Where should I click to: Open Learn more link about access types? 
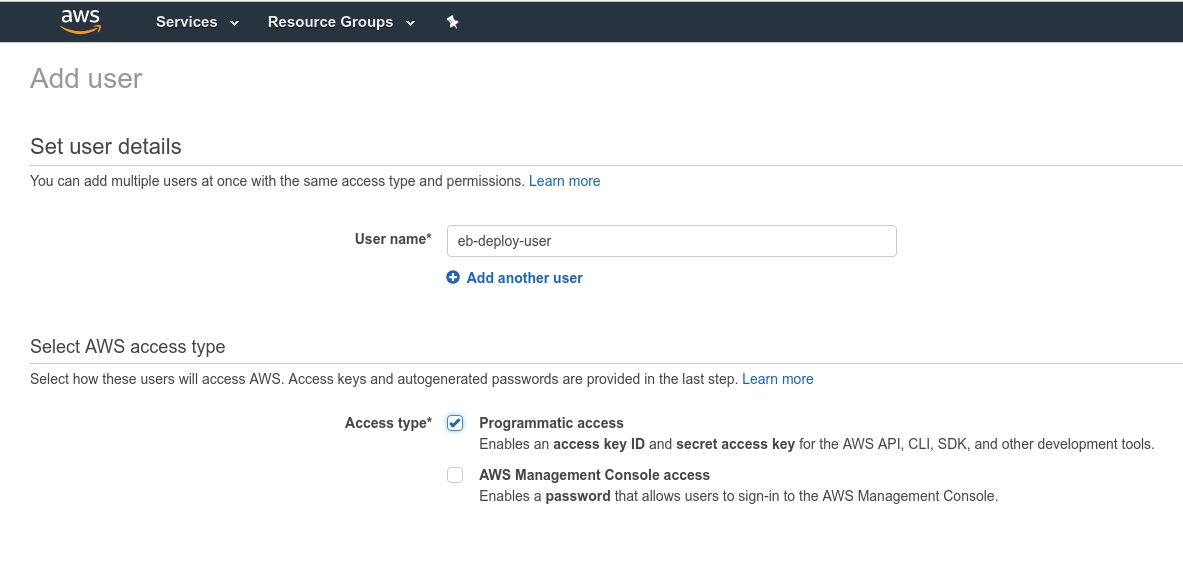click(777, 379)
